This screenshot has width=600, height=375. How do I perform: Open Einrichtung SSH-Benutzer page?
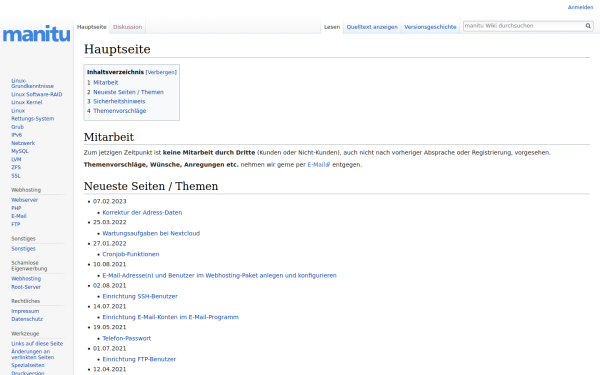tap(140, 297)
